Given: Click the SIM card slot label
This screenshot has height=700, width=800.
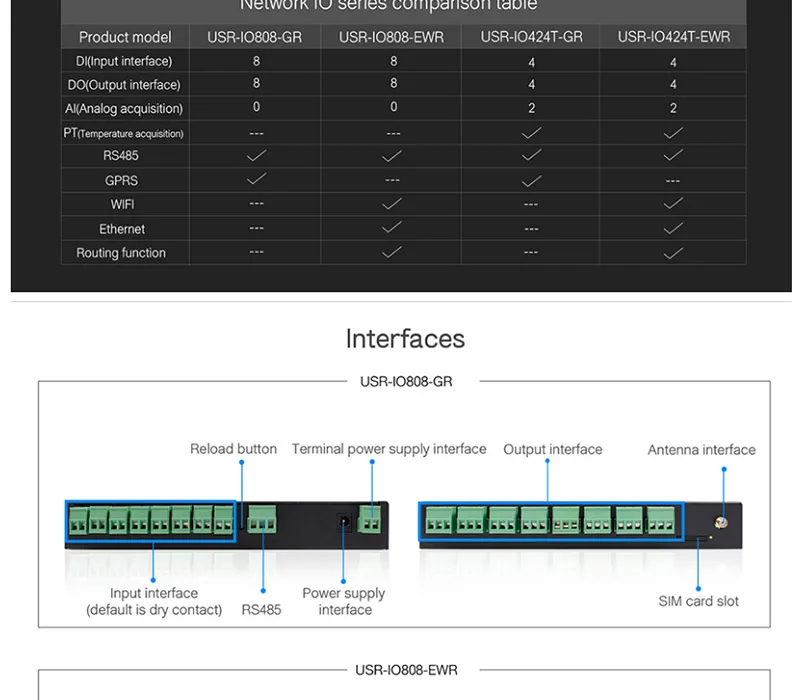Looking at the screenshot, I should [x=698, y=601].
